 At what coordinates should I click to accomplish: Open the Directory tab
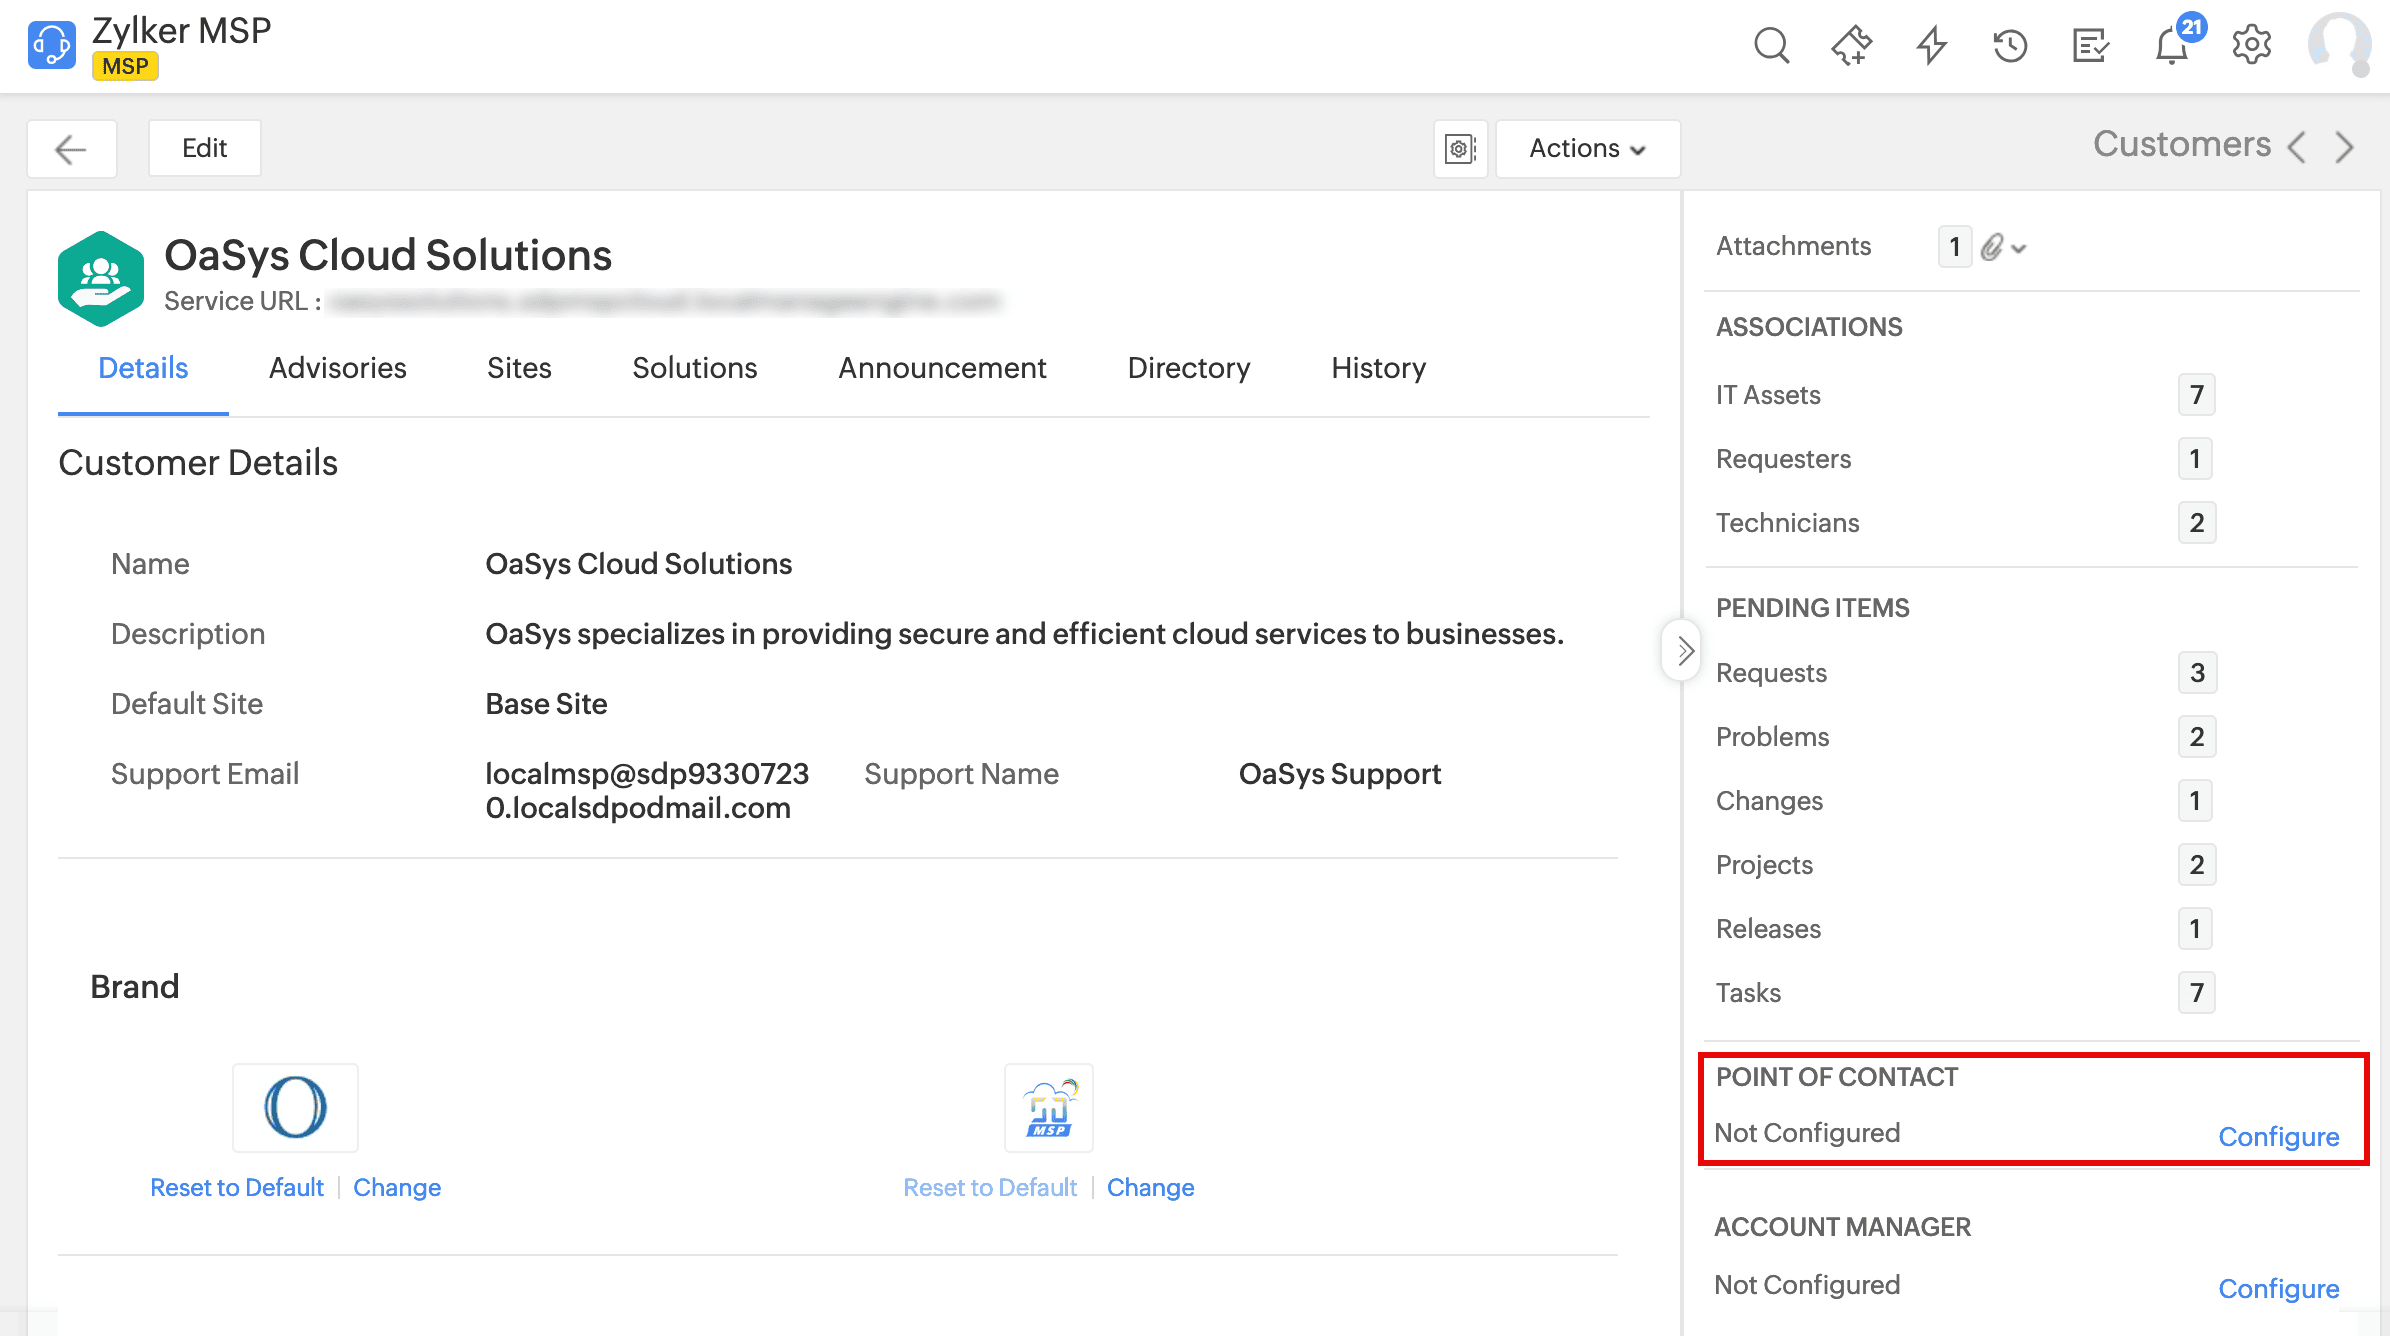1188,368
